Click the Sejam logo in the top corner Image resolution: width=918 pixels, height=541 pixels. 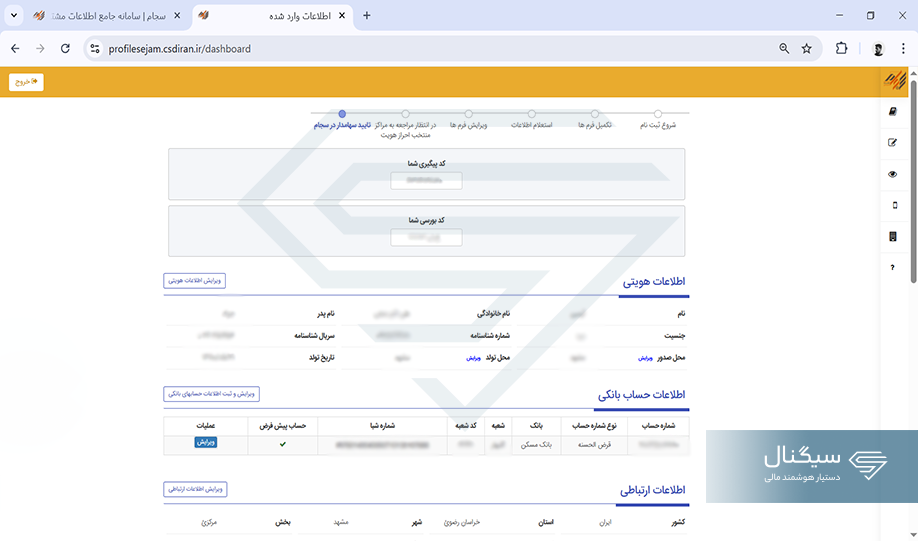point(893,80)
